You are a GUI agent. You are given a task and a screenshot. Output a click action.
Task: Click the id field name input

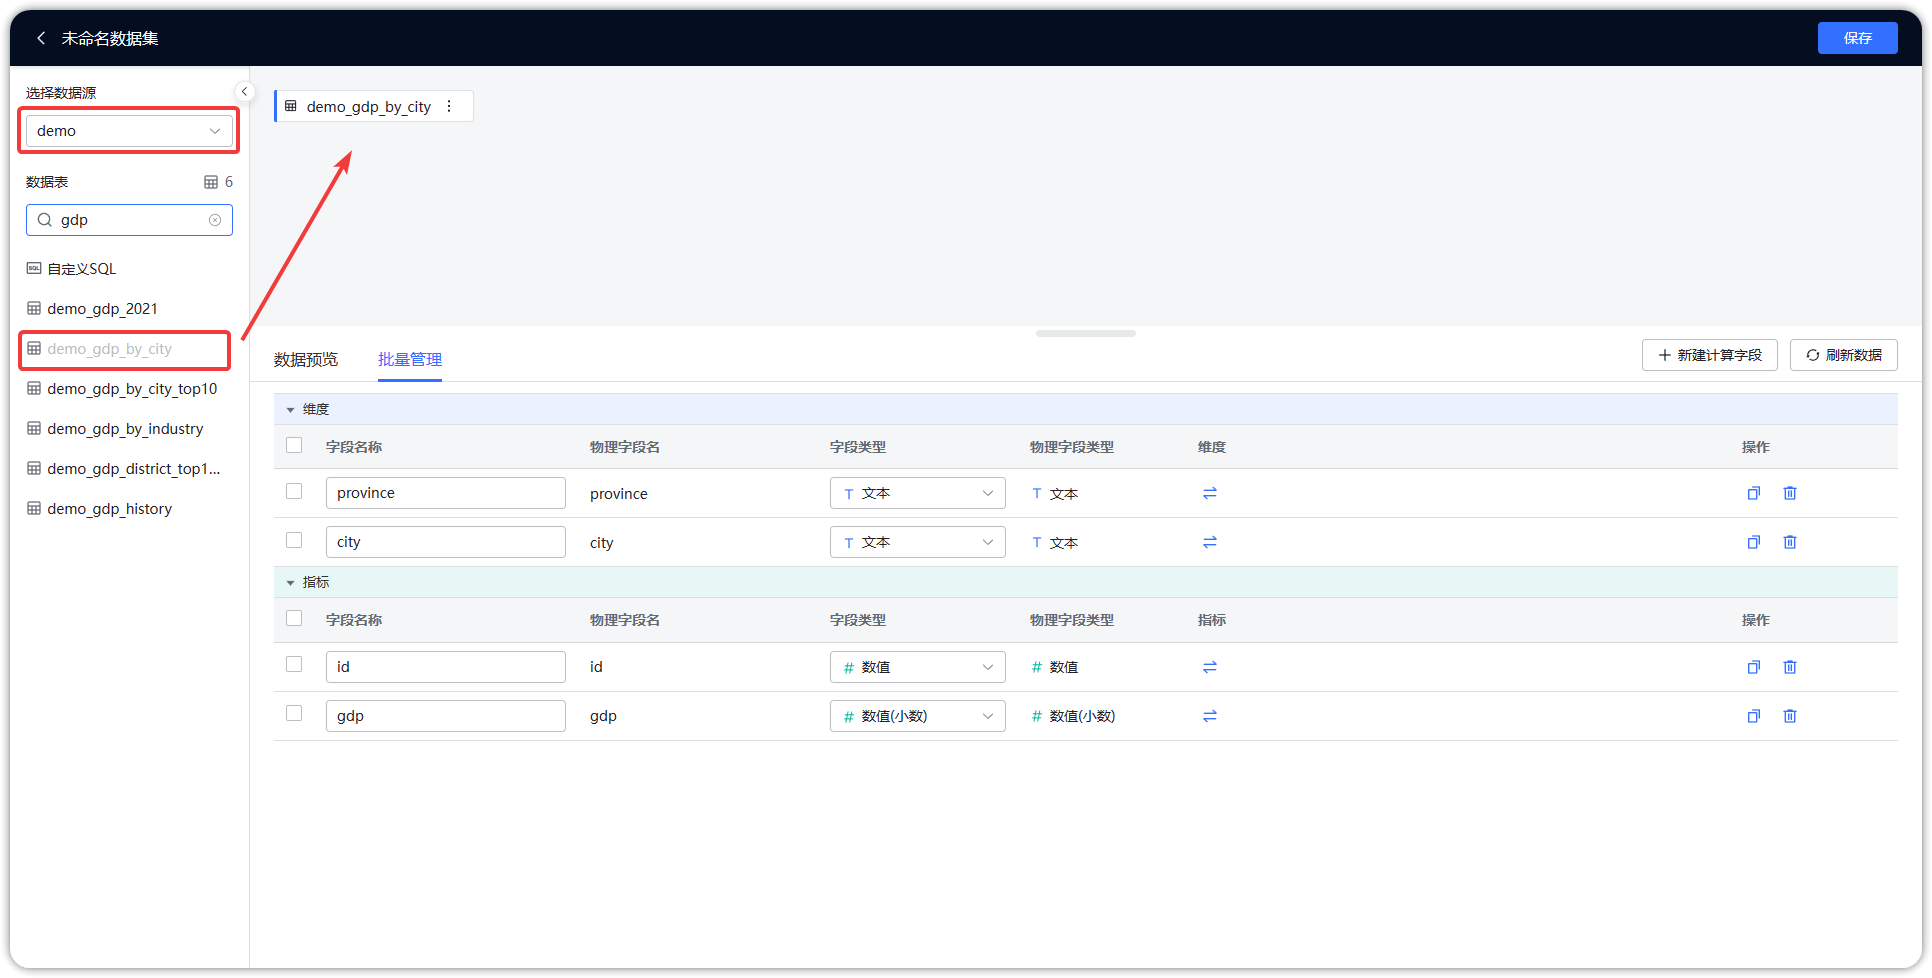[445, 667]
